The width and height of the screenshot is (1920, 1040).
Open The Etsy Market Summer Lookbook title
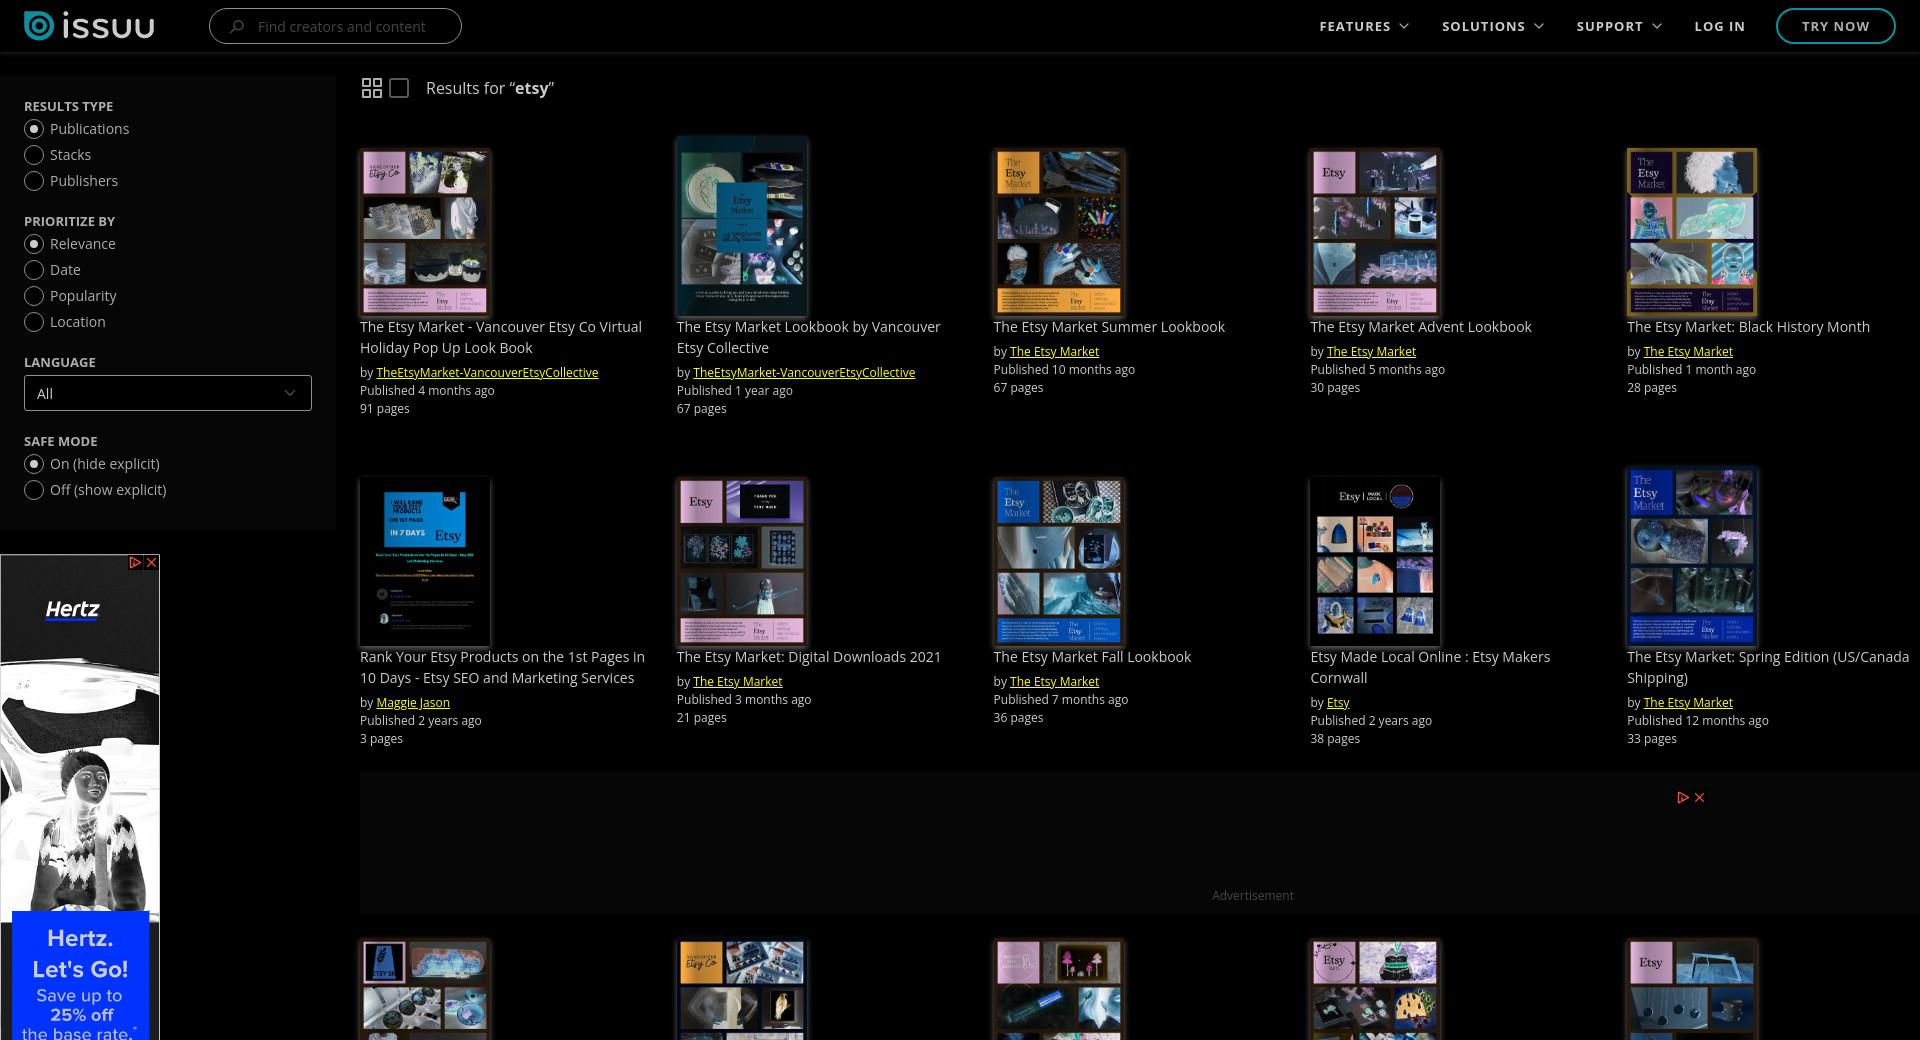(x=1109, y=327)
